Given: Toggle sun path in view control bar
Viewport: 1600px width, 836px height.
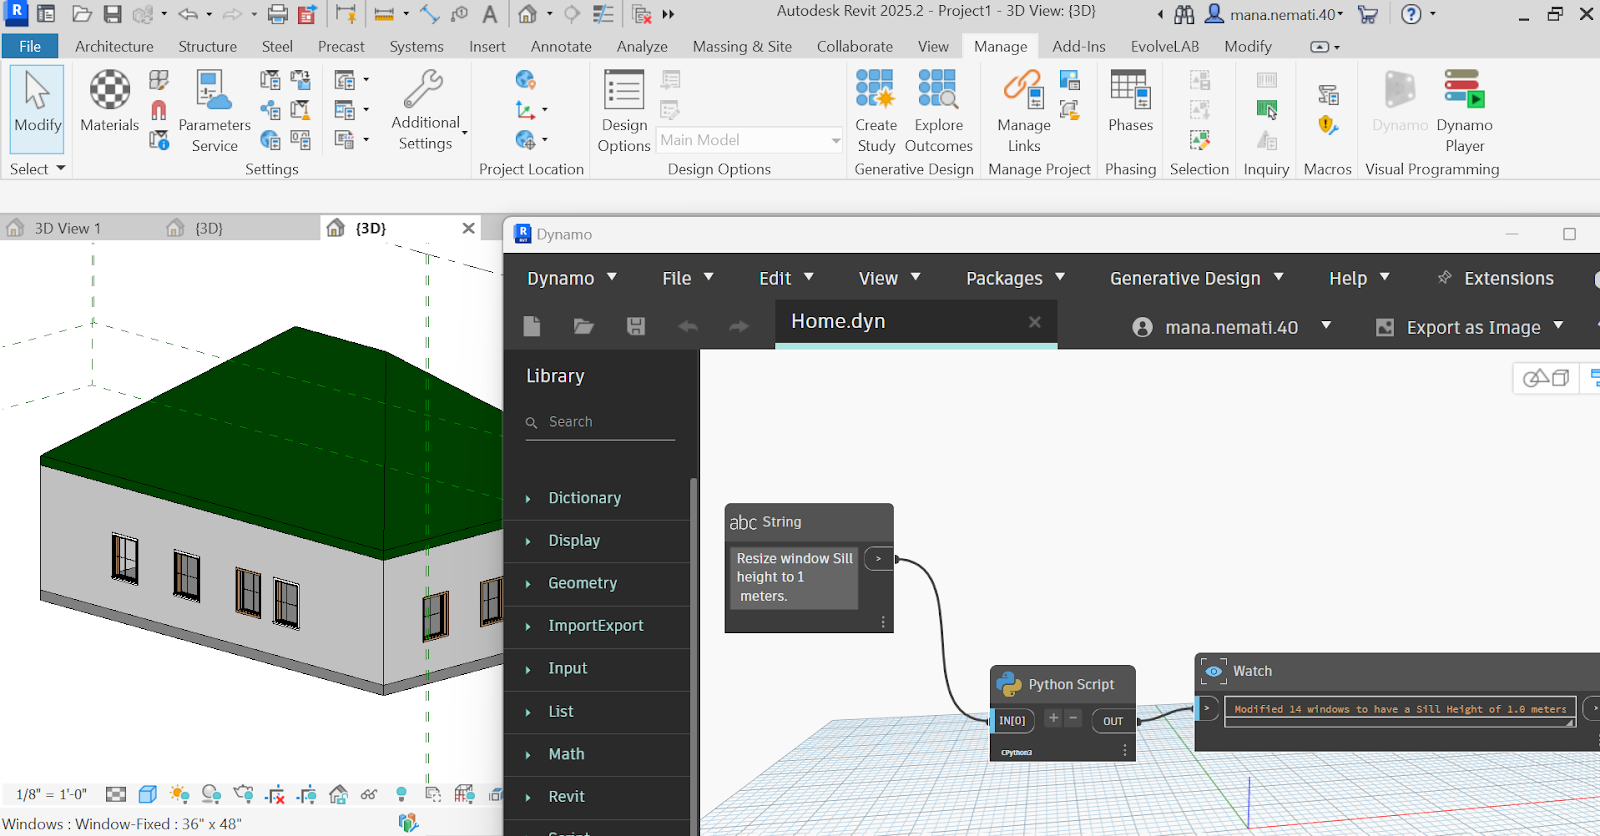Looking at the screenshot, I should [x=180, y=795].
